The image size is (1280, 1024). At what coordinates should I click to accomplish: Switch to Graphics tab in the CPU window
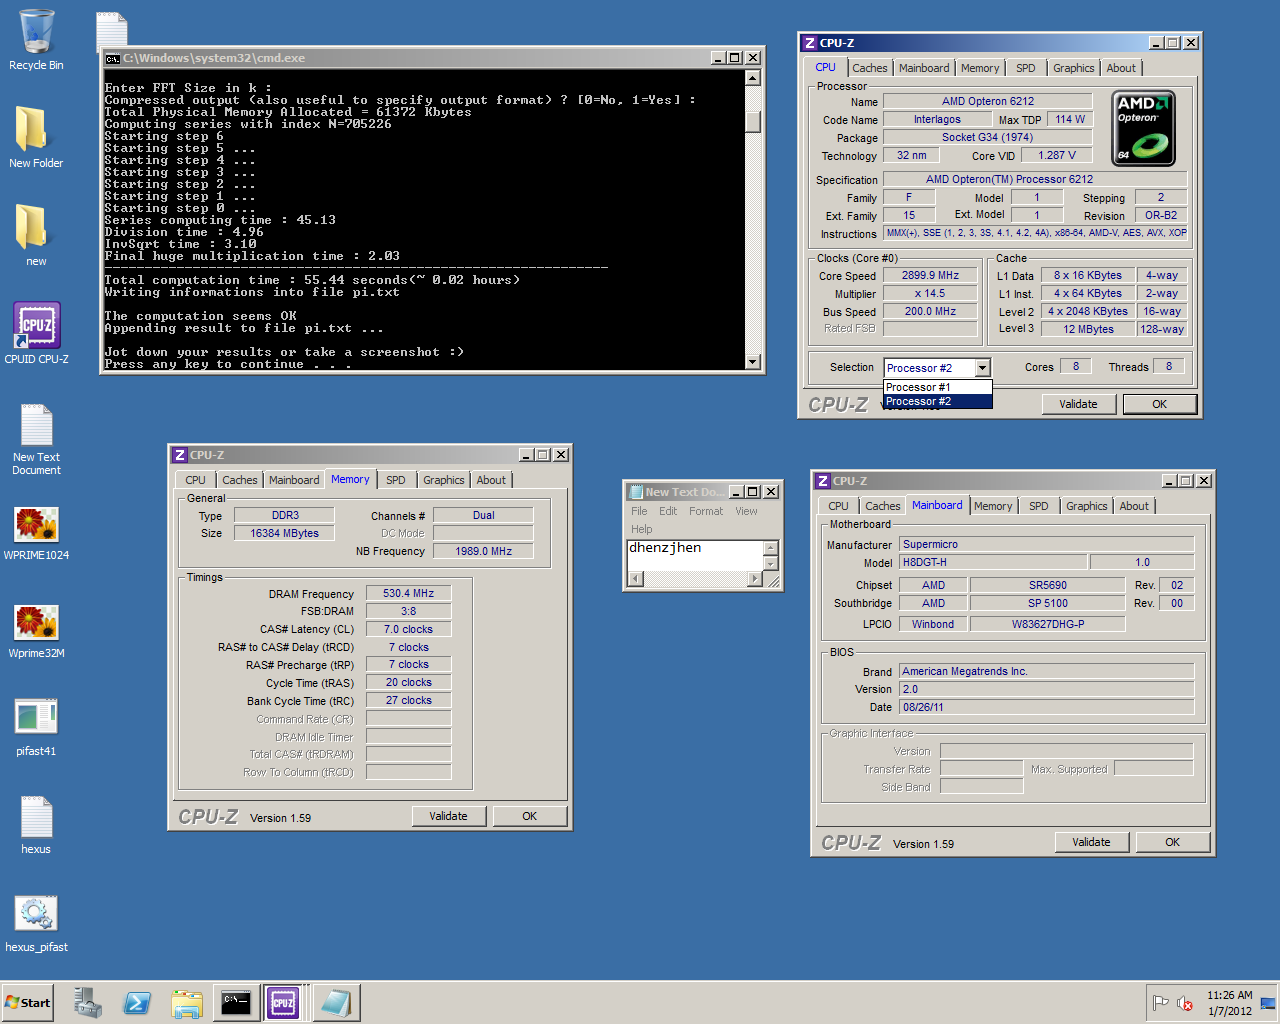[x=1073, y=68]
